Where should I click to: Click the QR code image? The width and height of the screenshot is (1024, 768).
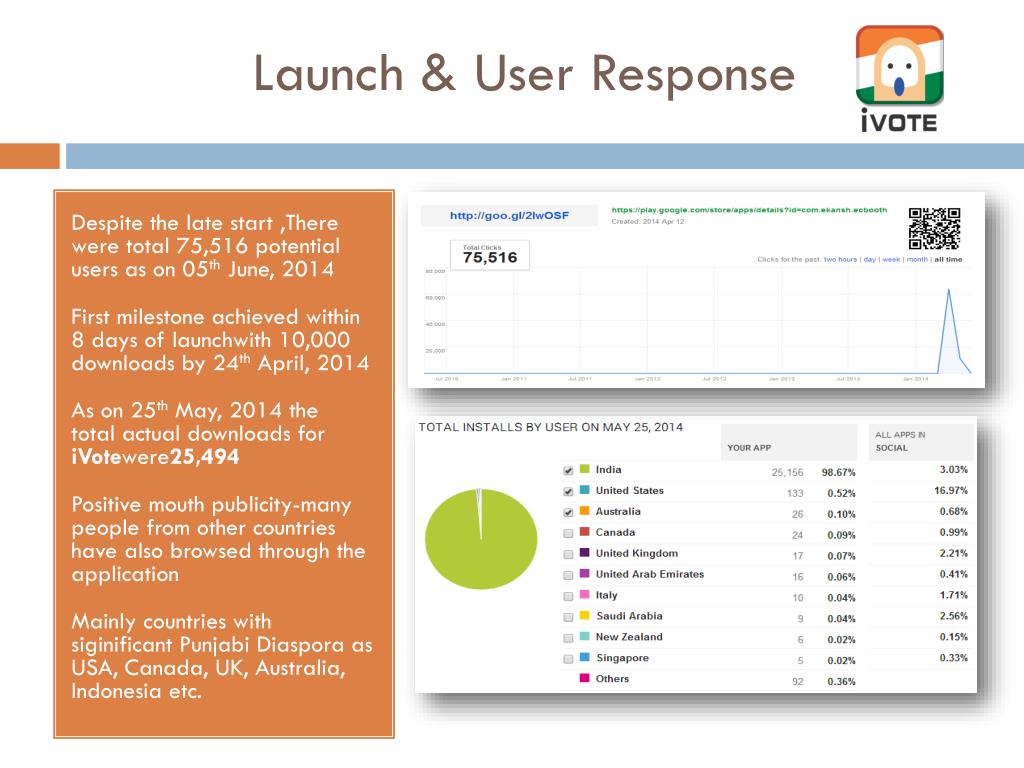(935, 229)
